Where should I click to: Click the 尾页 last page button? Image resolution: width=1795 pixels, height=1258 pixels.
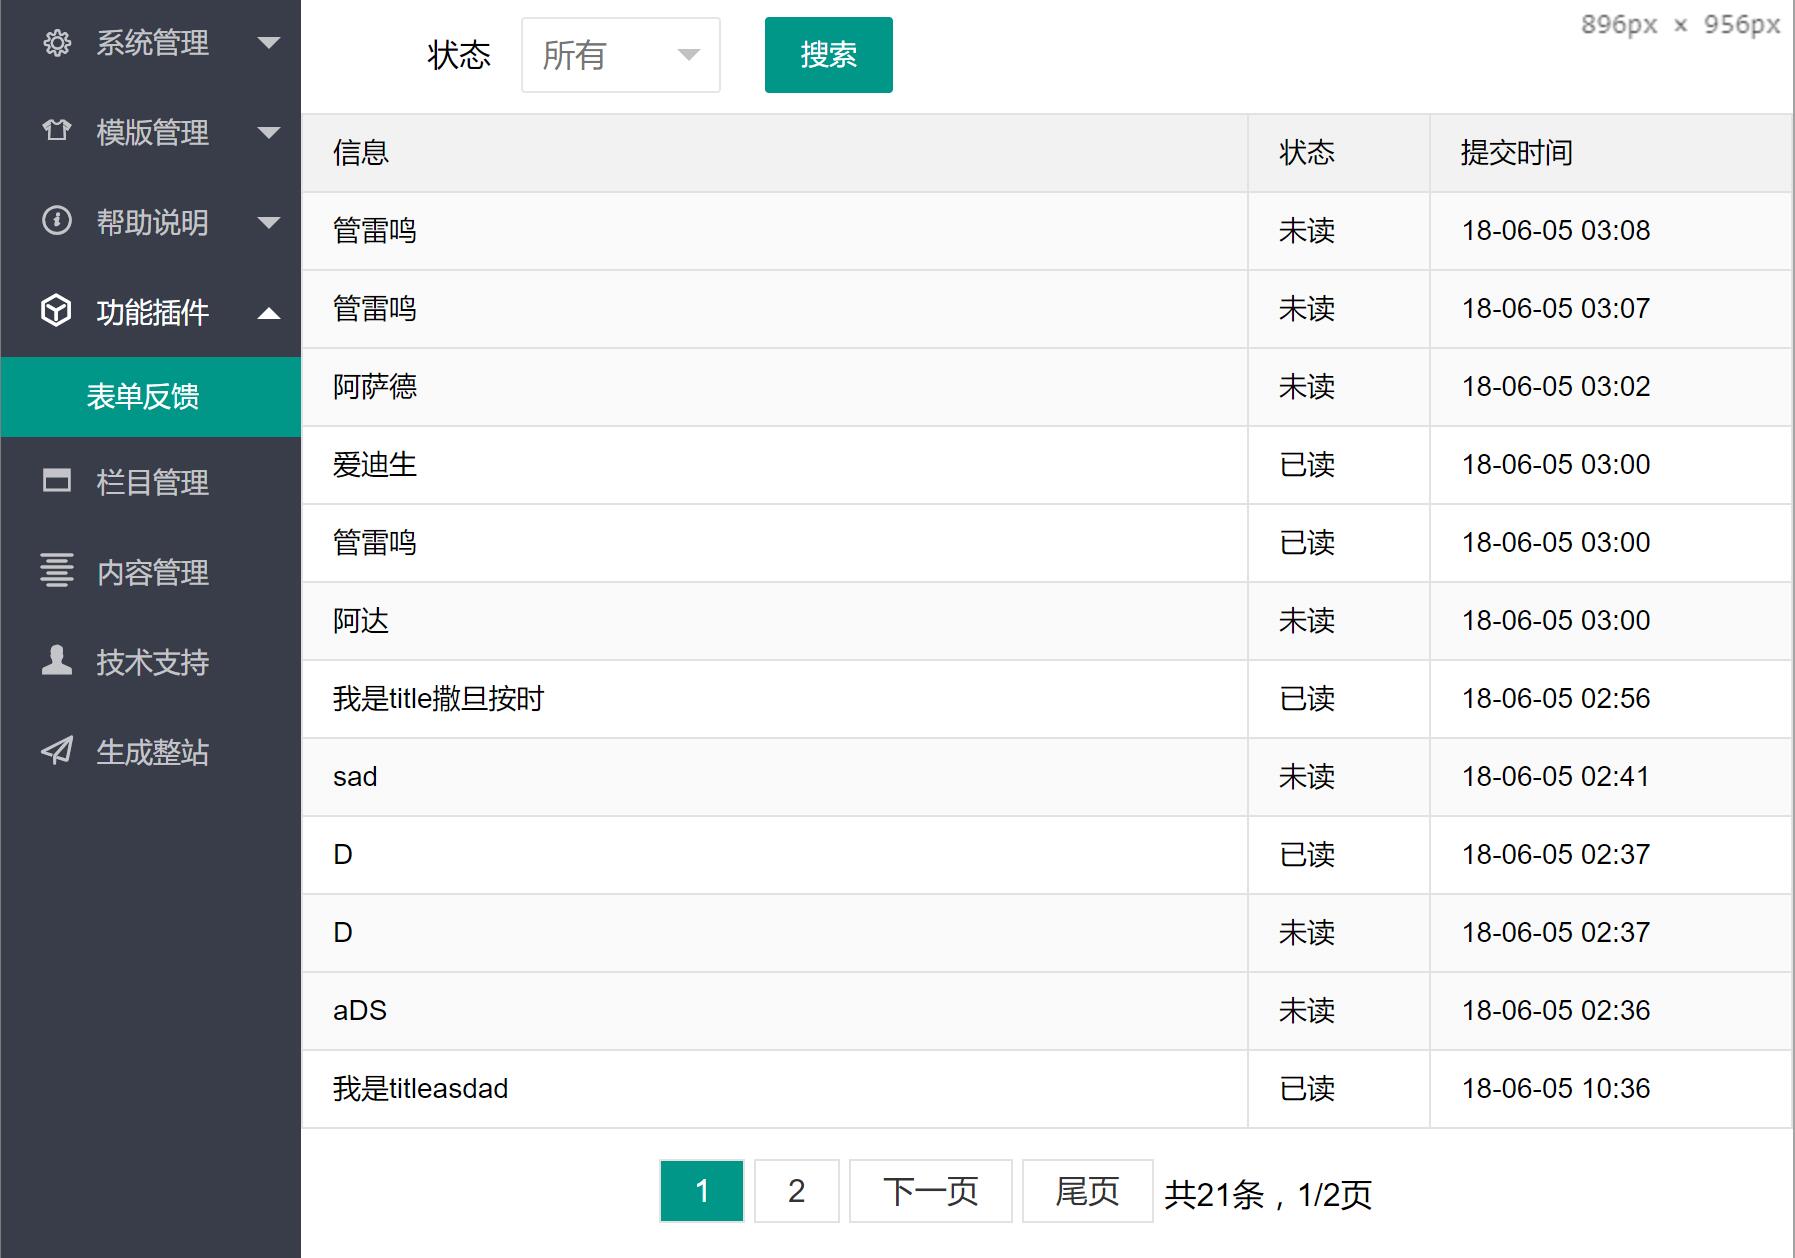pyautogui.click(x=1088, y=1191)
